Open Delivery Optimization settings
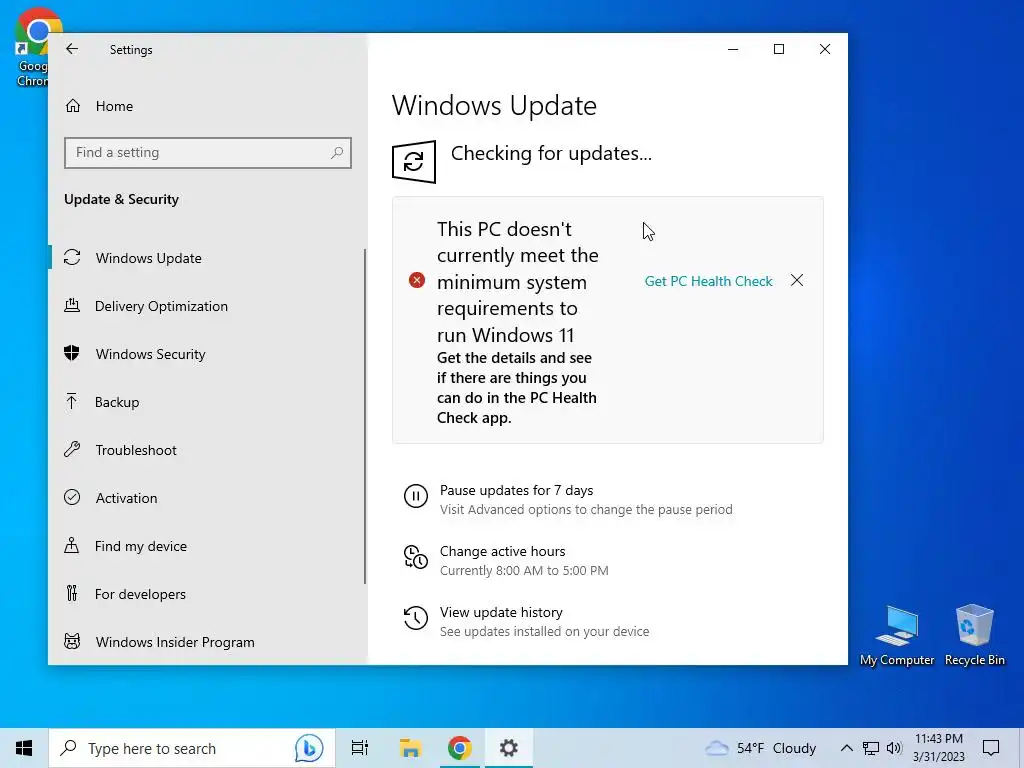 pos(206,306)
